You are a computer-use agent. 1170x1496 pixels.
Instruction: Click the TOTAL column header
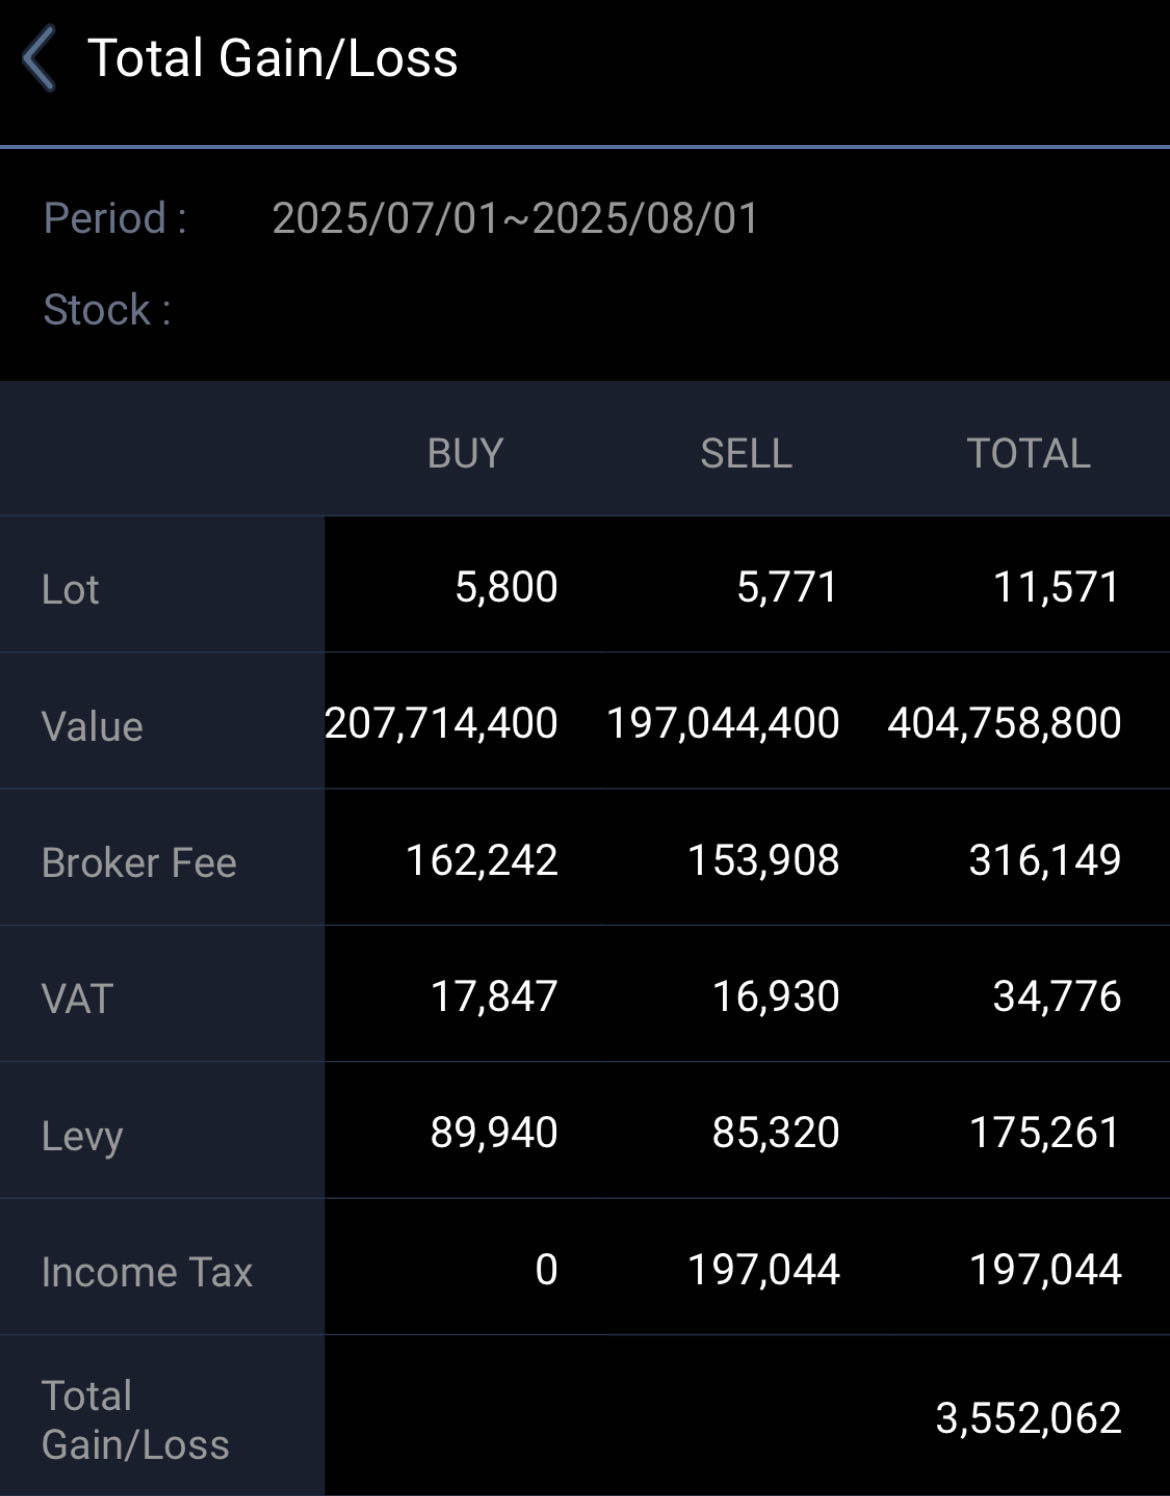[x=1028, y=454]
